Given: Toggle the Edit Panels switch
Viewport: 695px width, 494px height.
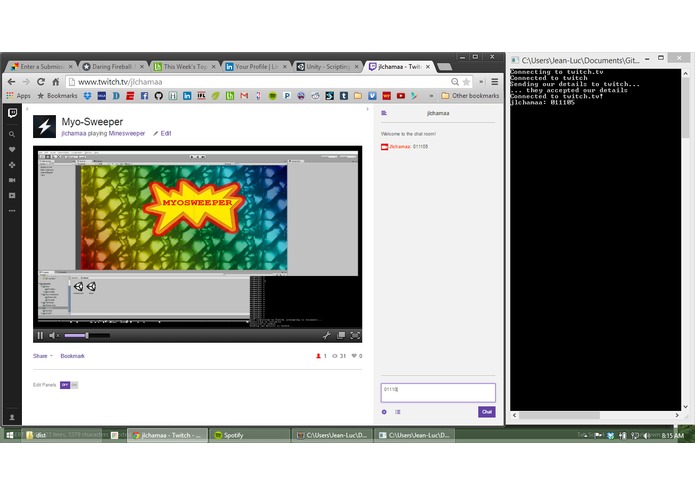Looking at the screenshot, I should (69, 385).
